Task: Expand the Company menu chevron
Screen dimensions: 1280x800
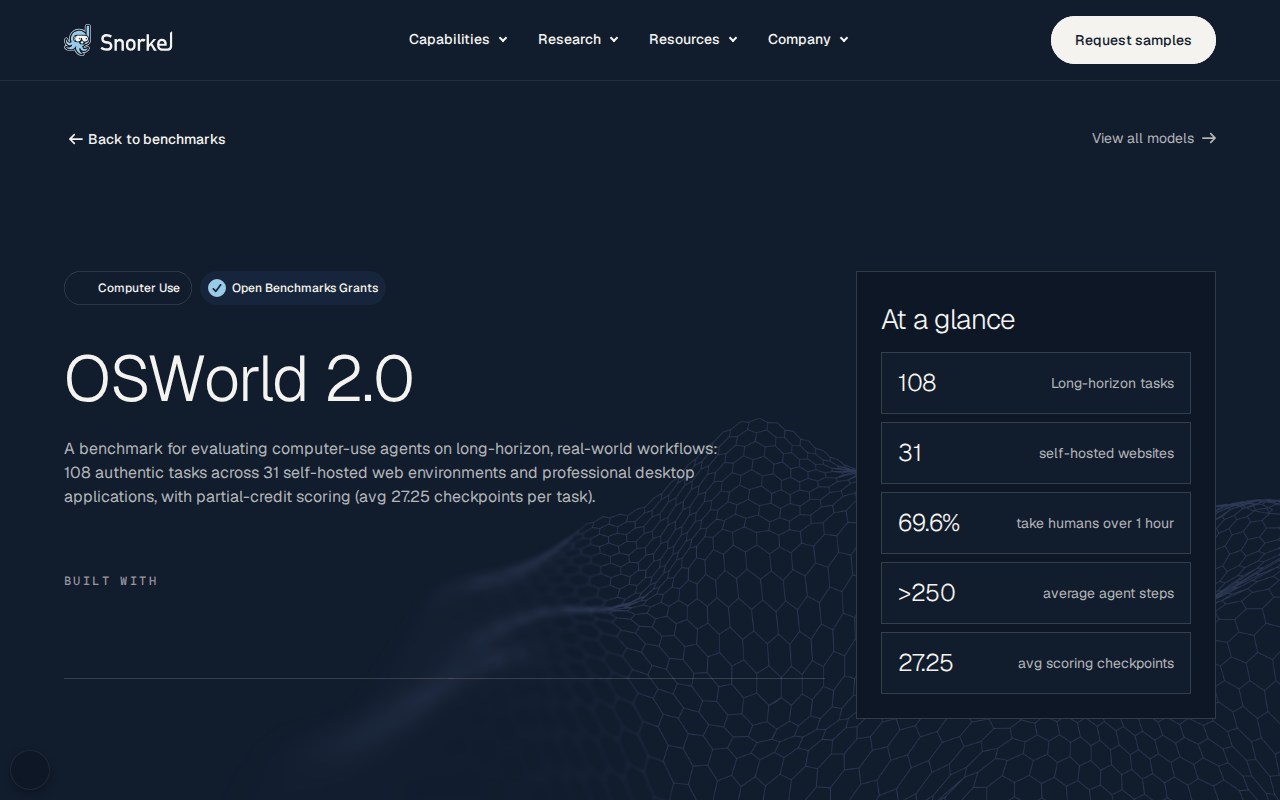Action: [844, 40]
